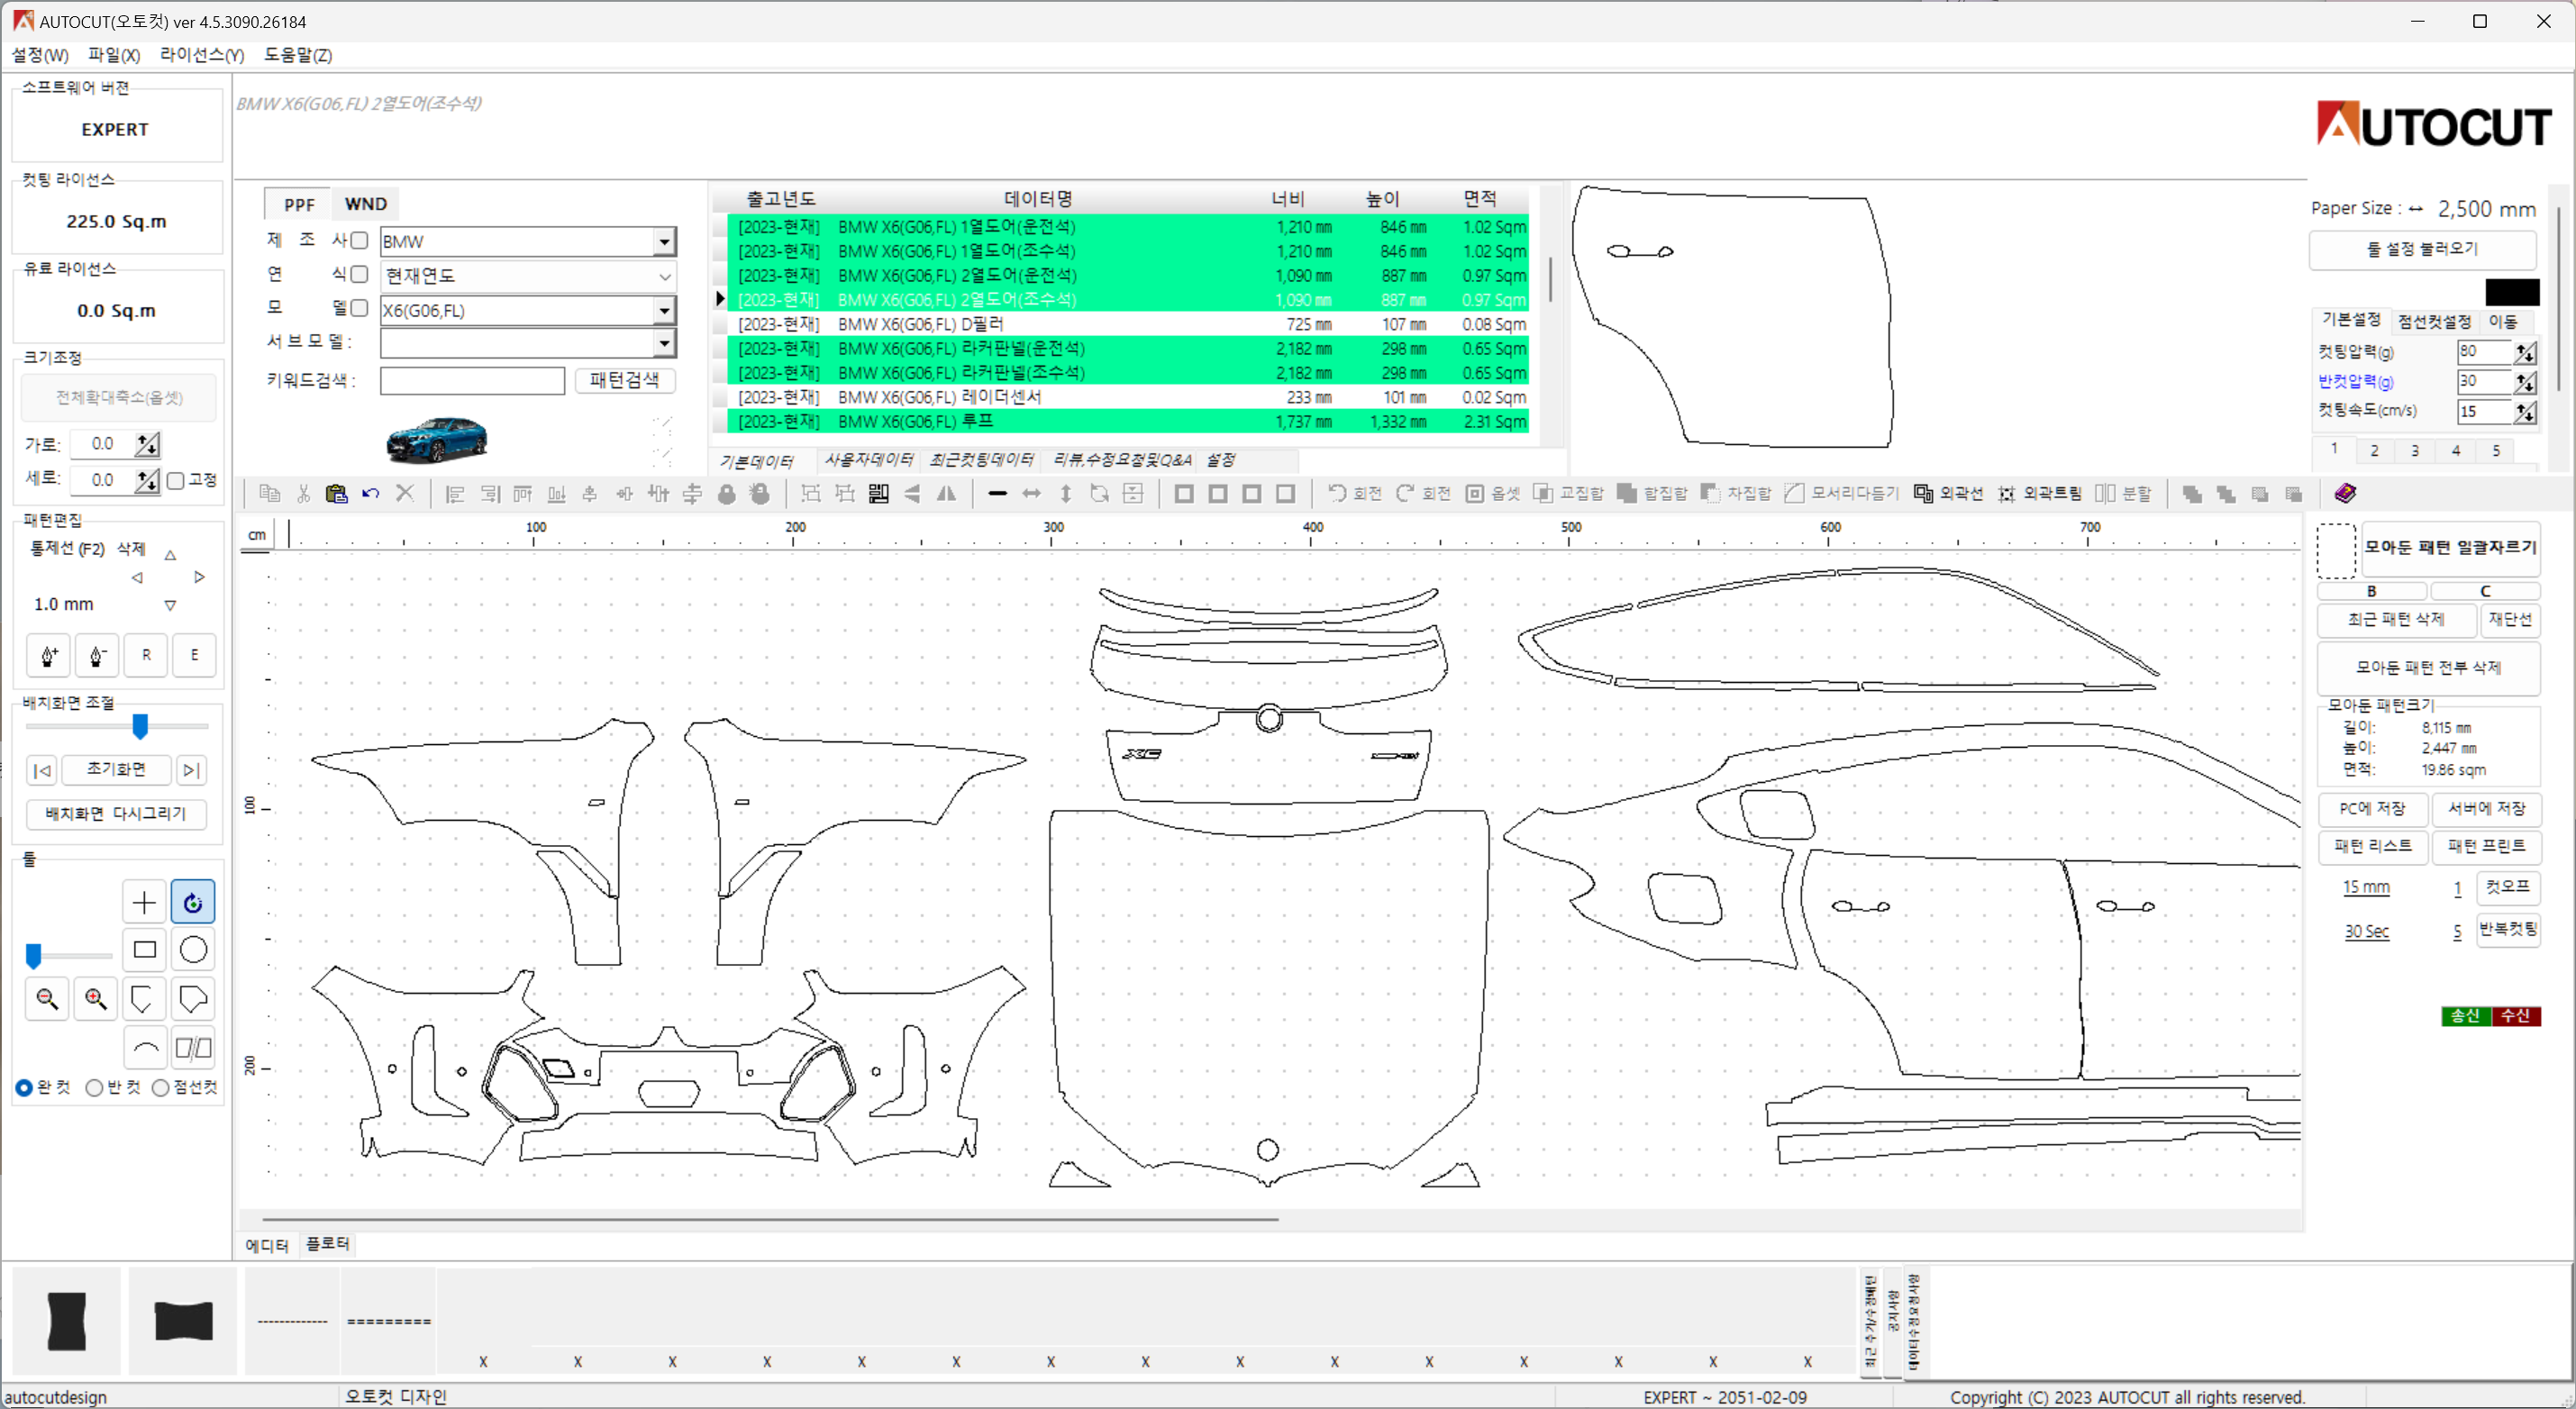This screenshot has height=1409, width=2576.
Task: Open the 도움말(Z) menu
Action: [x=298, y=55]
